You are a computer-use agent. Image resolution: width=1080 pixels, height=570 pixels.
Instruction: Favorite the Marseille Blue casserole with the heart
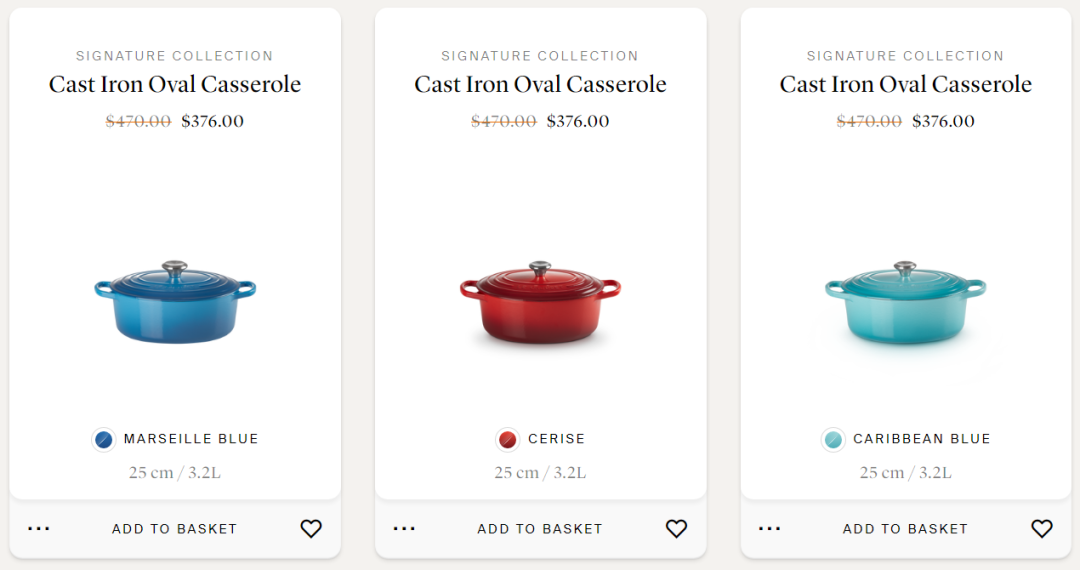coord(311,529)
